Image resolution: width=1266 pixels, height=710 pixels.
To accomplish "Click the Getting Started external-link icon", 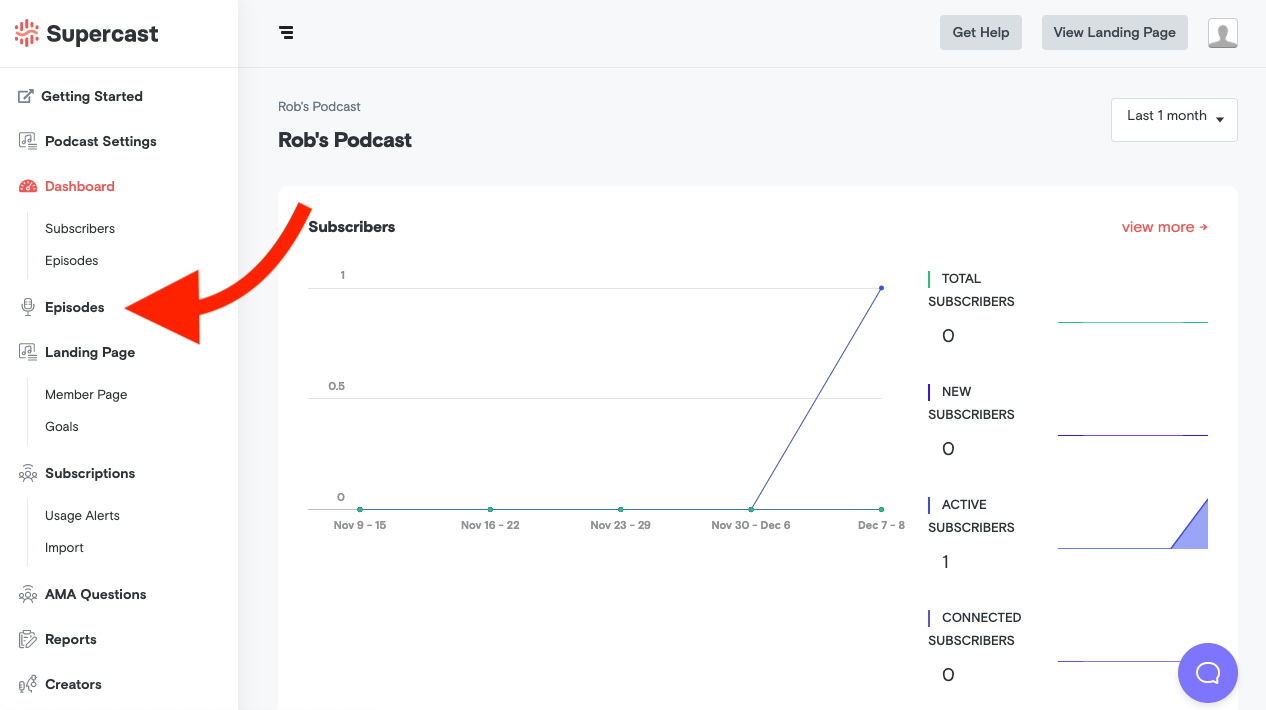I will tap(26, 96).
